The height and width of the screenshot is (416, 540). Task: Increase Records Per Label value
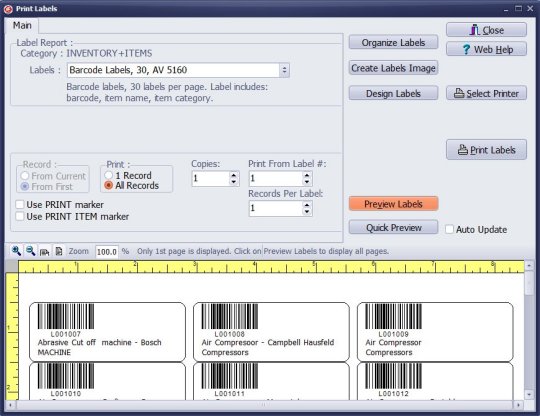pyautogui.click(x=307, y=205)
